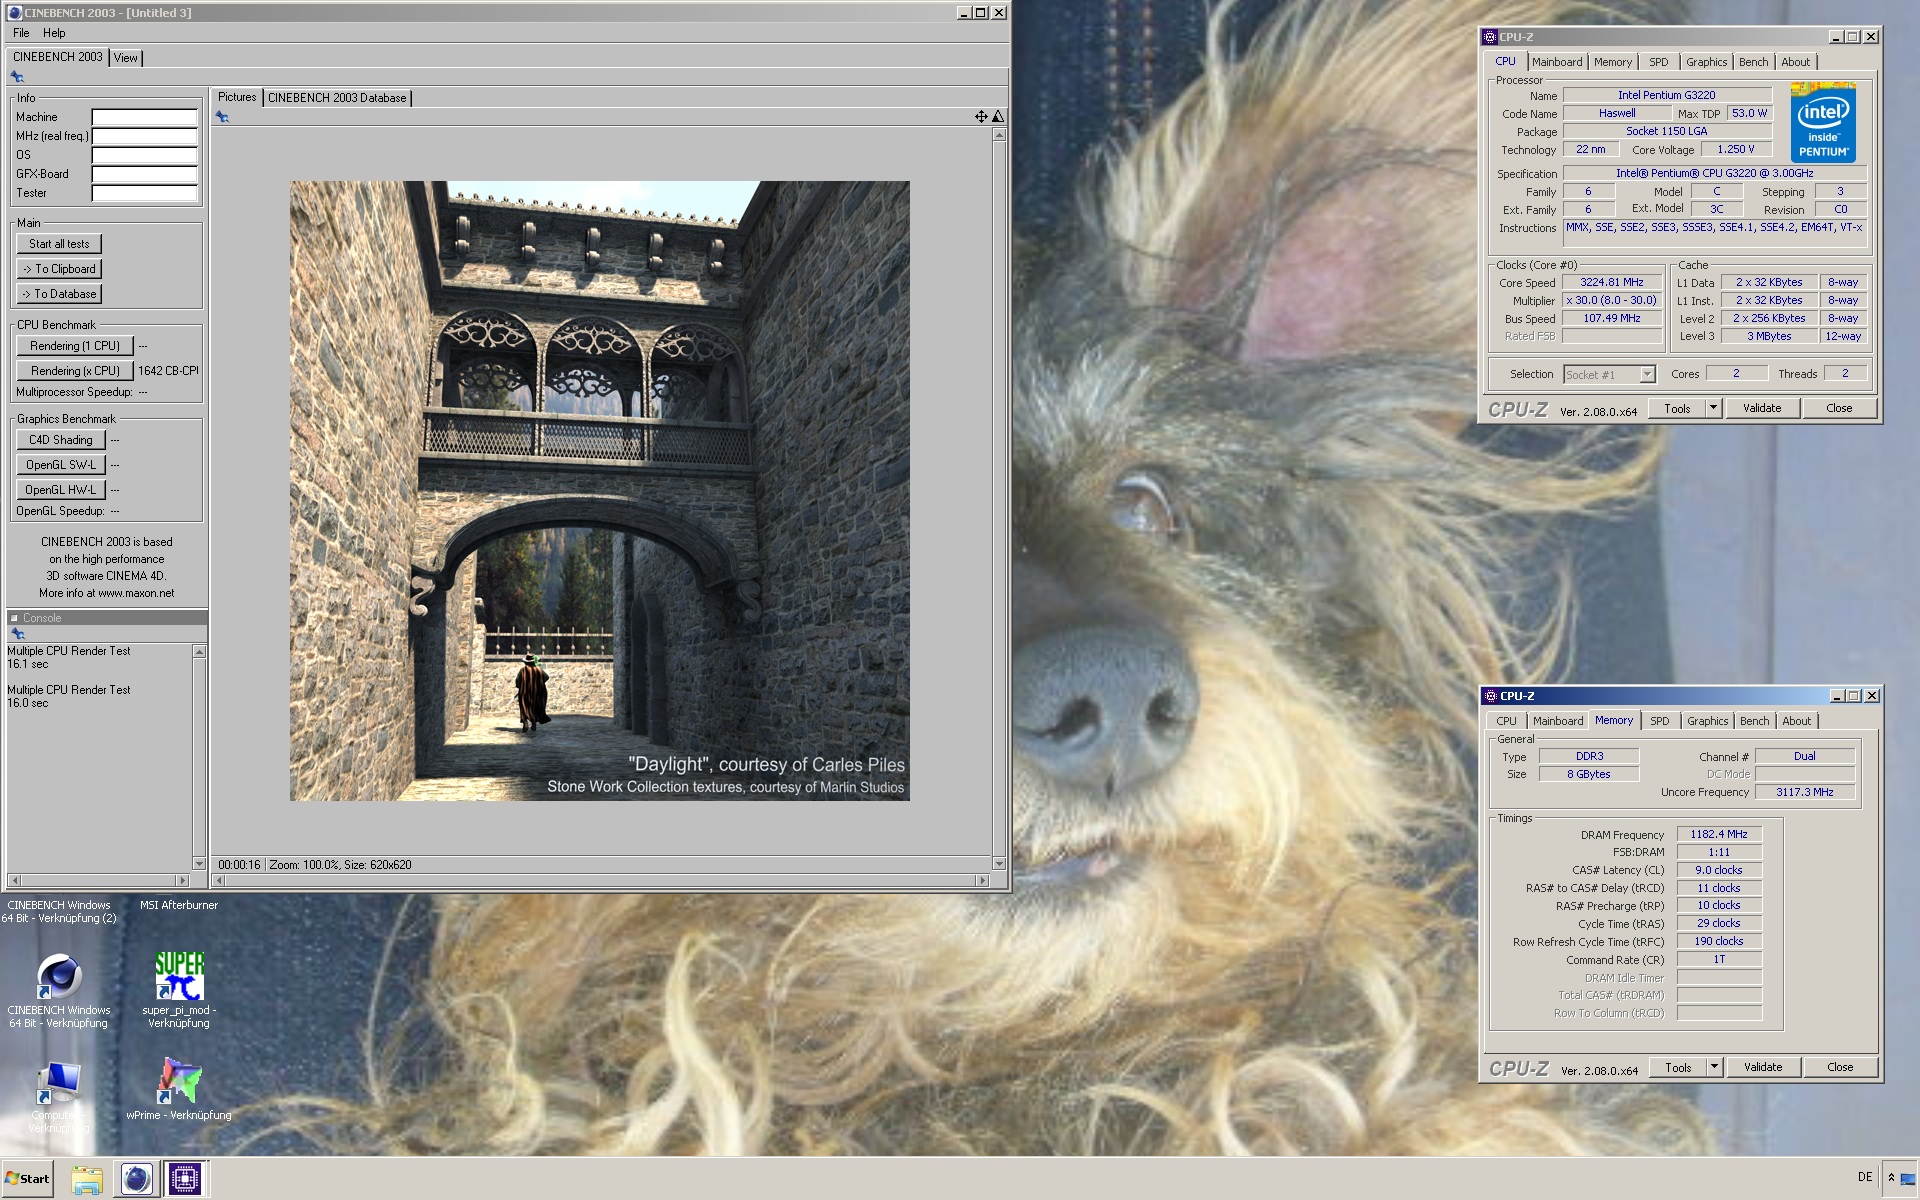Collapse the Console panel header toggle

[x=14, y=618]
